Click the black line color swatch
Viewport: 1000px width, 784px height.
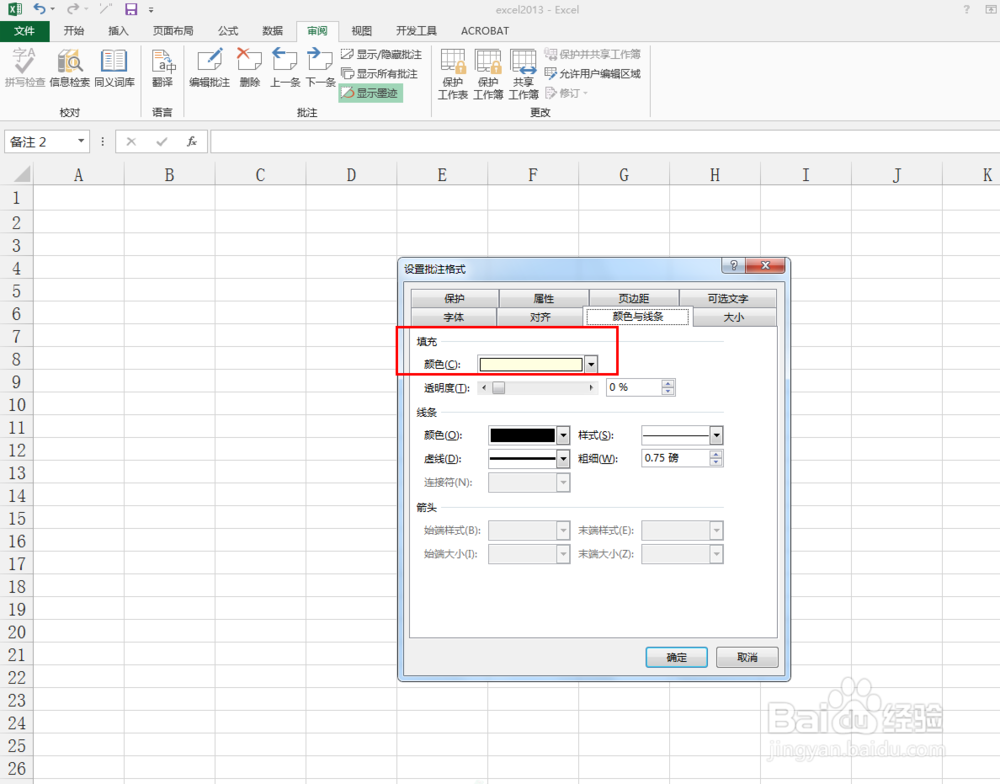click(x=522, y=435)
